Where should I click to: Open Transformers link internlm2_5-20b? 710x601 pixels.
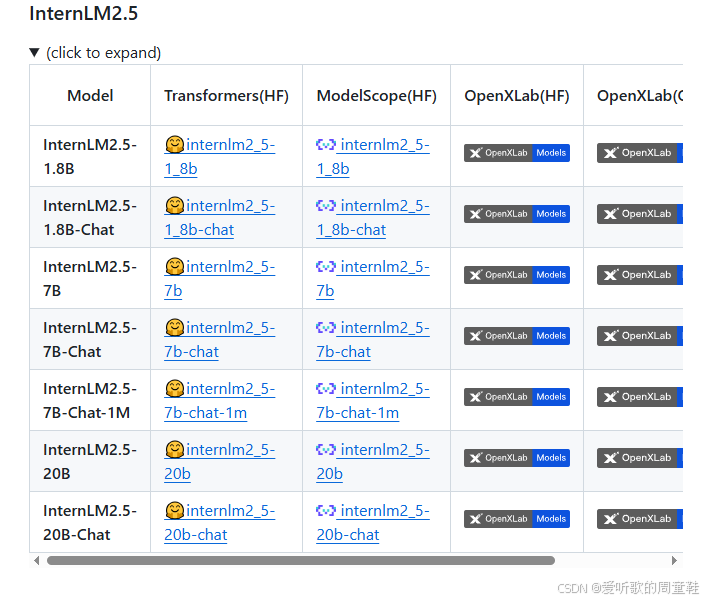[x=220, y=462]
